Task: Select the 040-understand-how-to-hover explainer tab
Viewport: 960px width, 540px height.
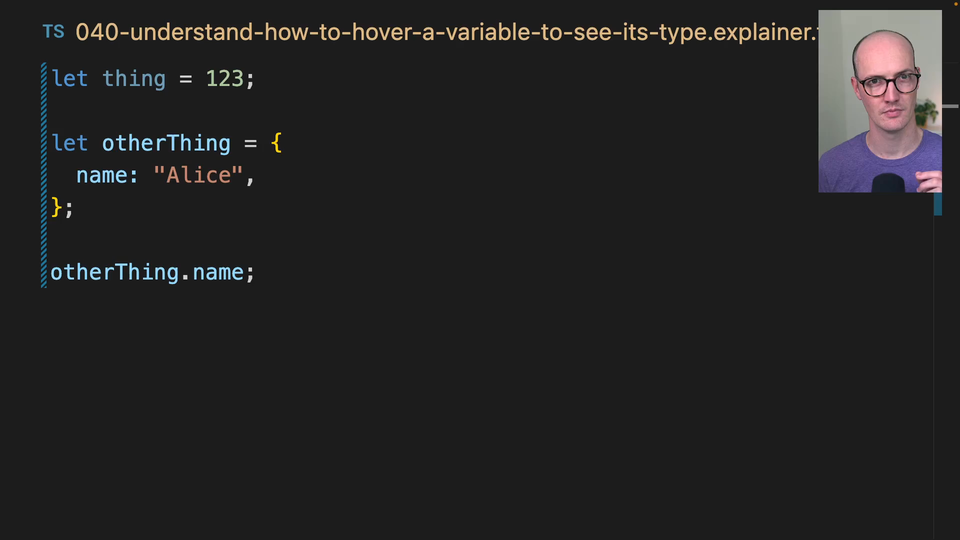Action: click(440, 32)
